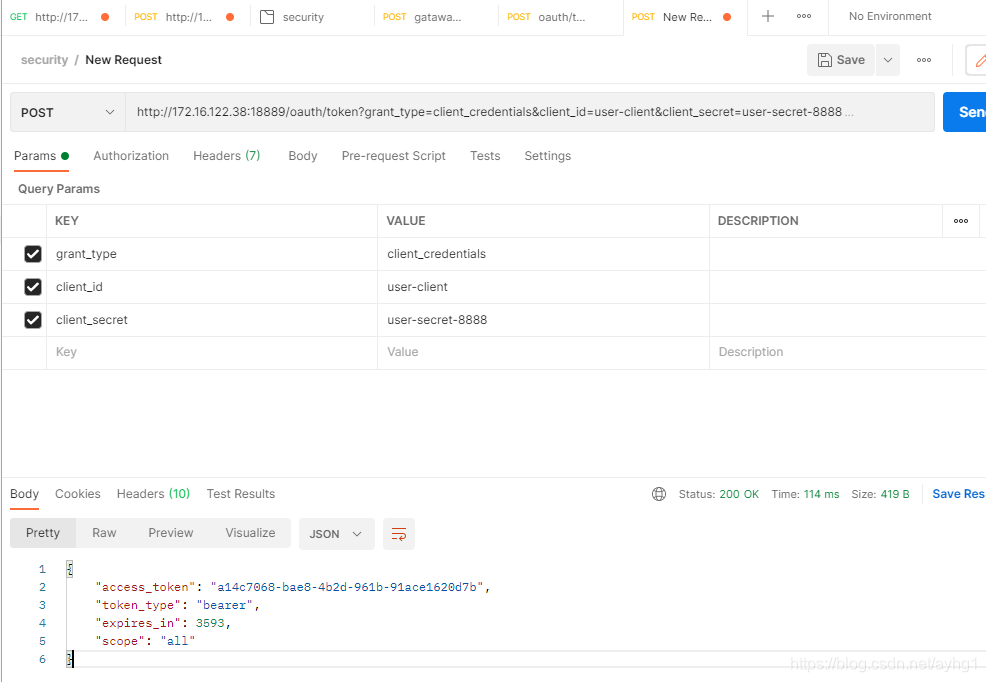Select response Body tab
Viewport: 986px width, 682px height.
(25, 494)
